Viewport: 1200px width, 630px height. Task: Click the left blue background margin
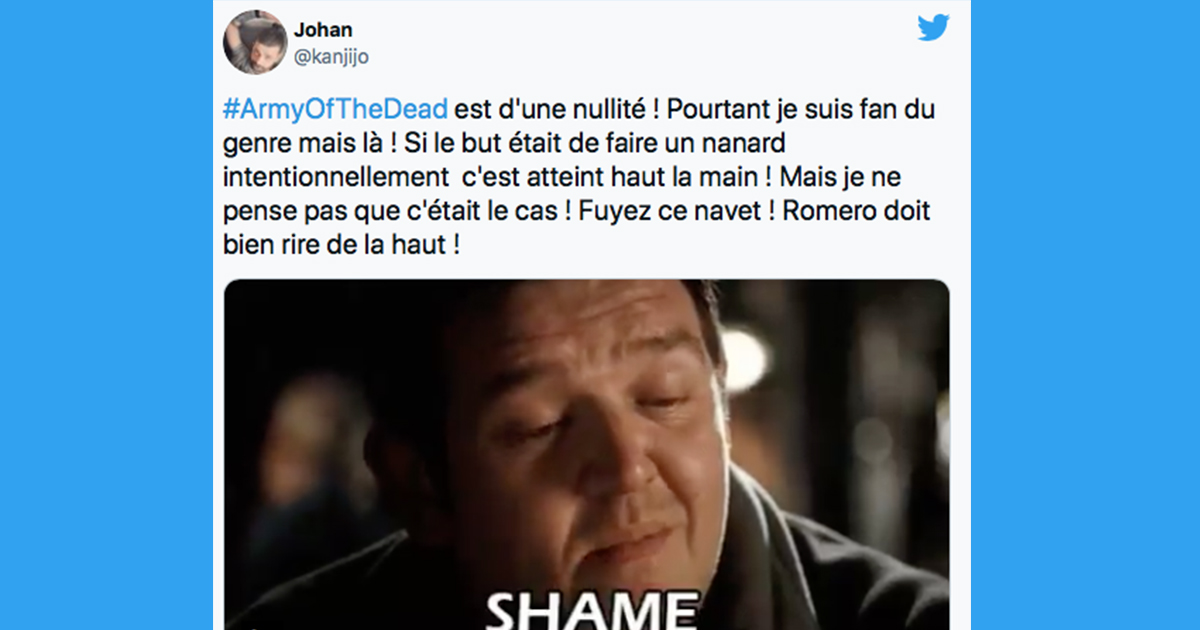pos(106,315)
